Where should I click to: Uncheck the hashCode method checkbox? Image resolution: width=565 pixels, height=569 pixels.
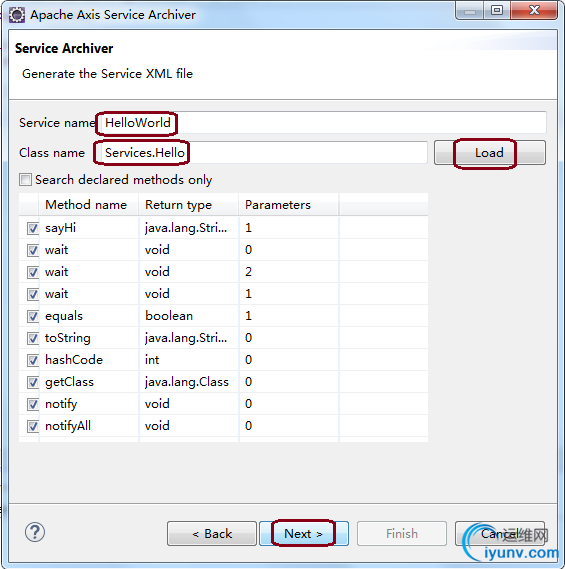(x=33, y=360)
